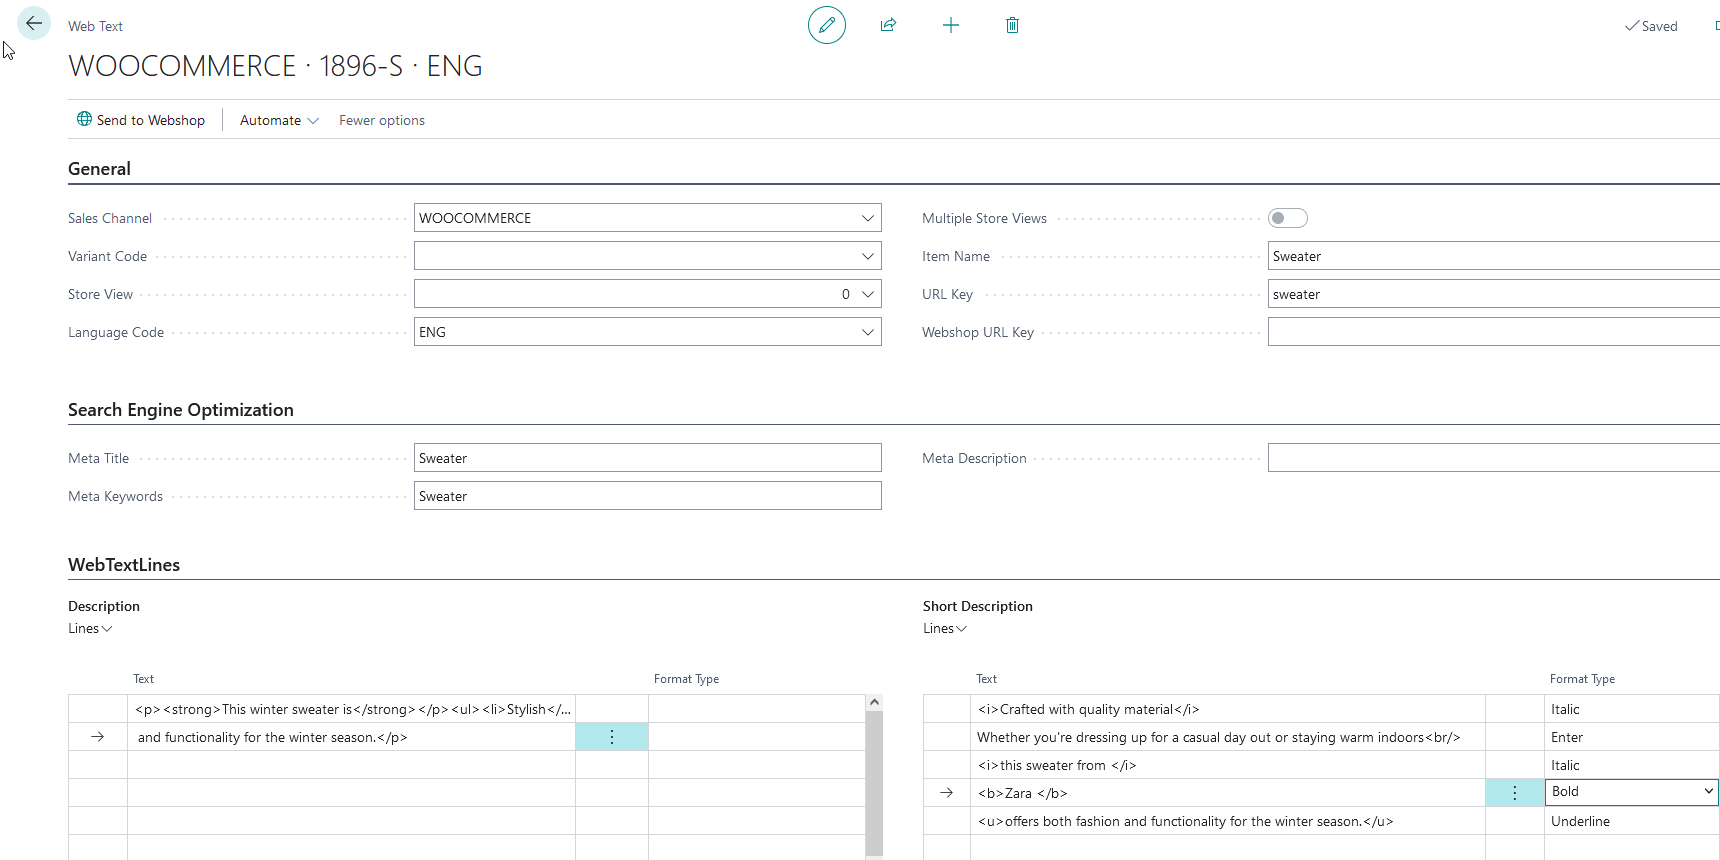Open Variant Code dropdown
Screen dimensions: 1720x860
(x=867, y=256)
